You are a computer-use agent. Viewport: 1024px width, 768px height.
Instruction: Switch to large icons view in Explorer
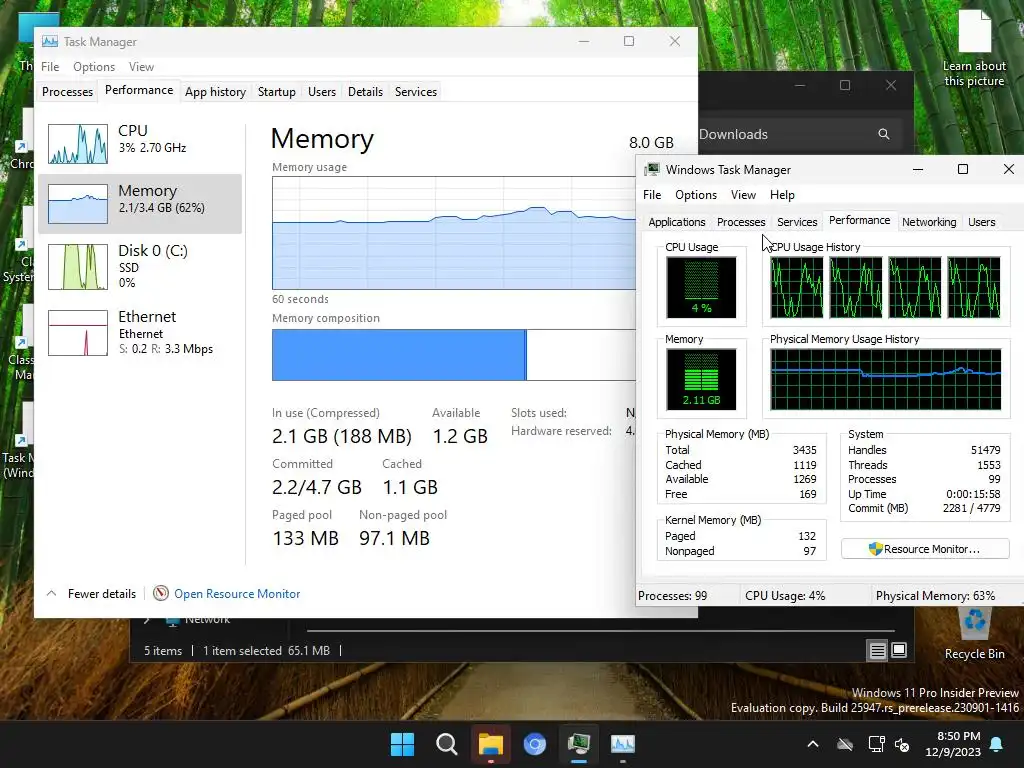[x=899, y=650]
